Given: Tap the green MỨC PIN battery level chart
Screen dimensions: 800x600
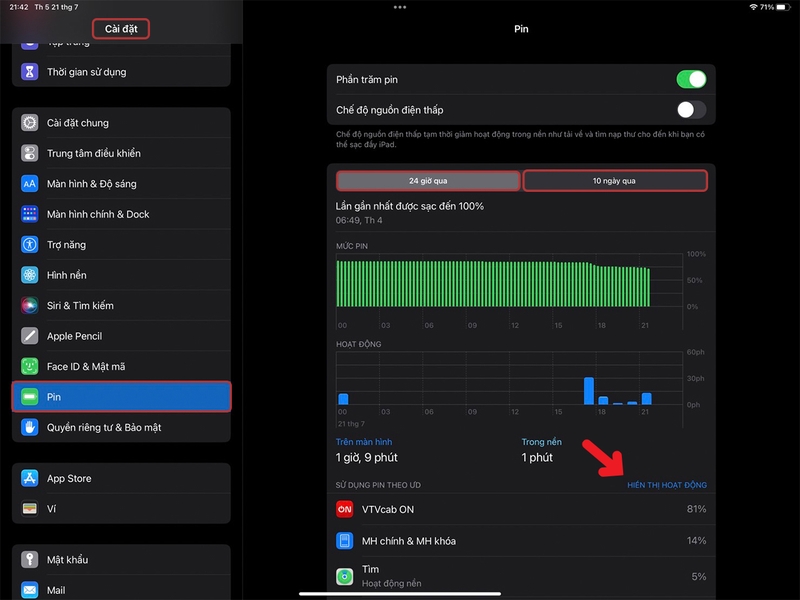Looking at the screenshot, I should pyautogui.click(x=493, y=284).
